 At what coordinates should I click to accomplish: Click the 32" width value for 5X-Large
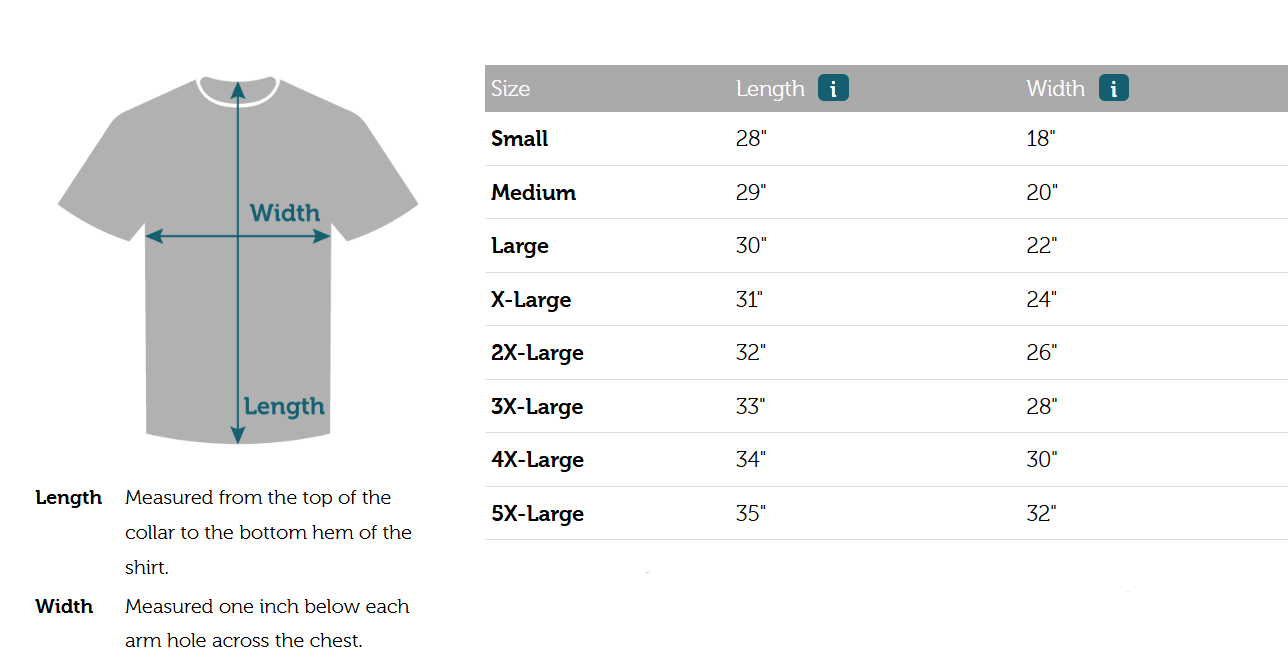click(x=1041, y=514)
